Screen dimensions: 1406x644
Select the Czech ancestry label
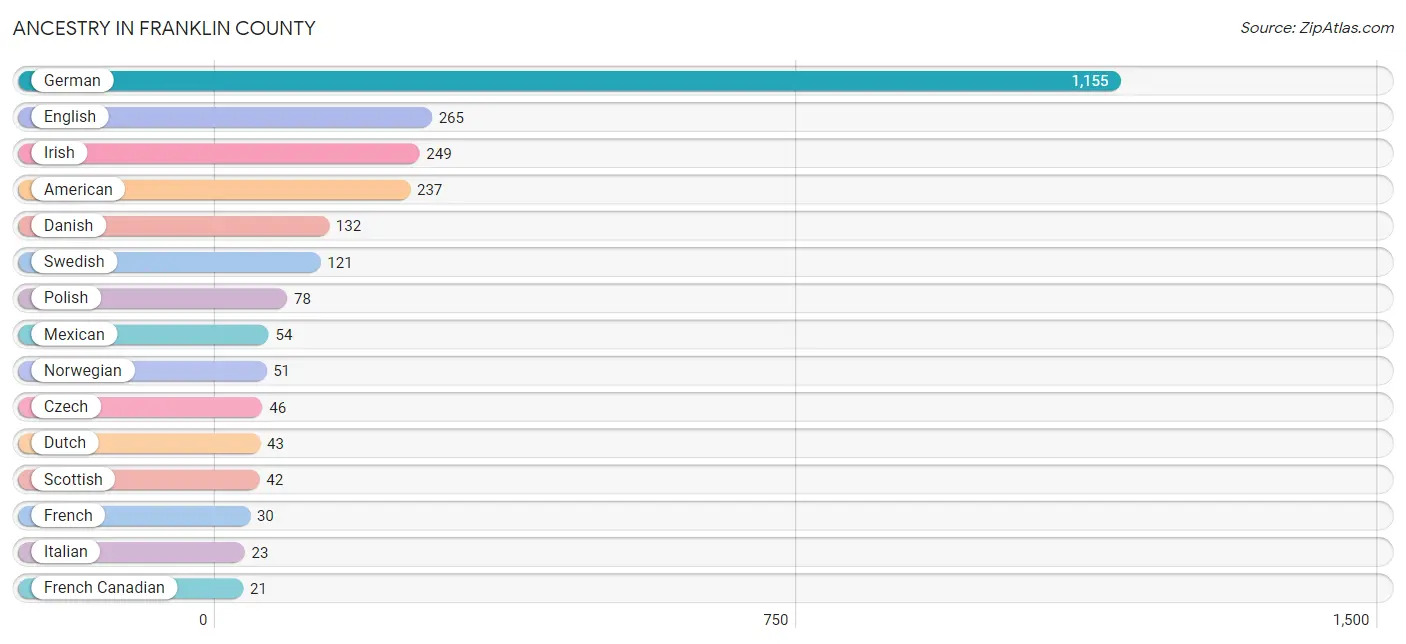click(66, 406)
